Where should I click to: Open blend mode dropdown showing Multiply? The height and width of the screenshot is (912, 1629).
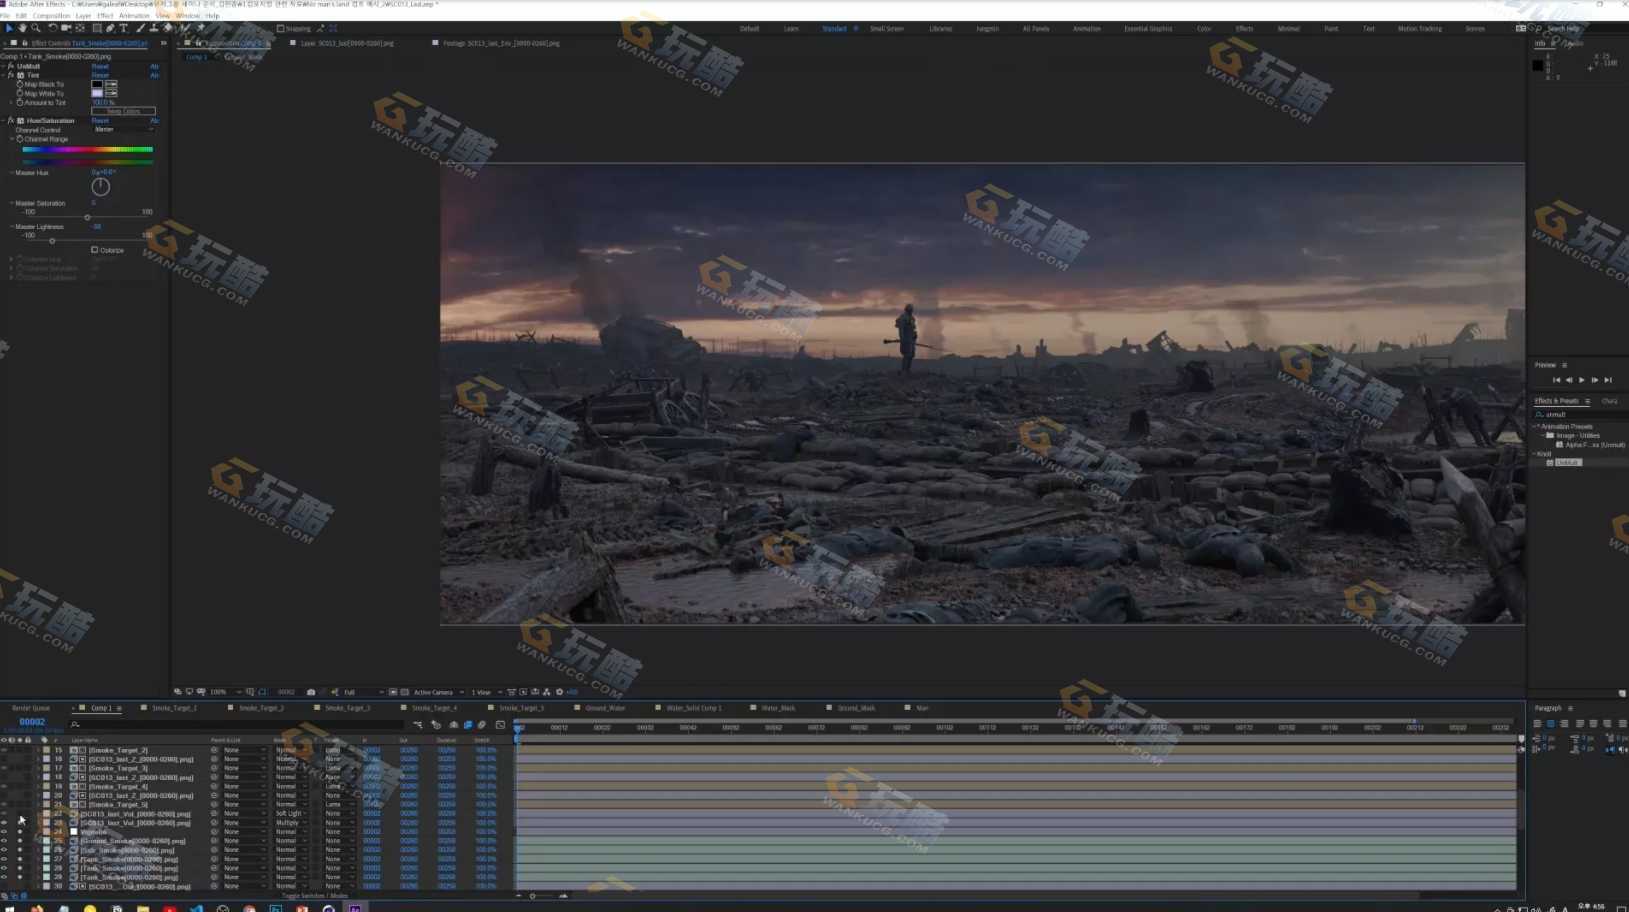(291, 823)
